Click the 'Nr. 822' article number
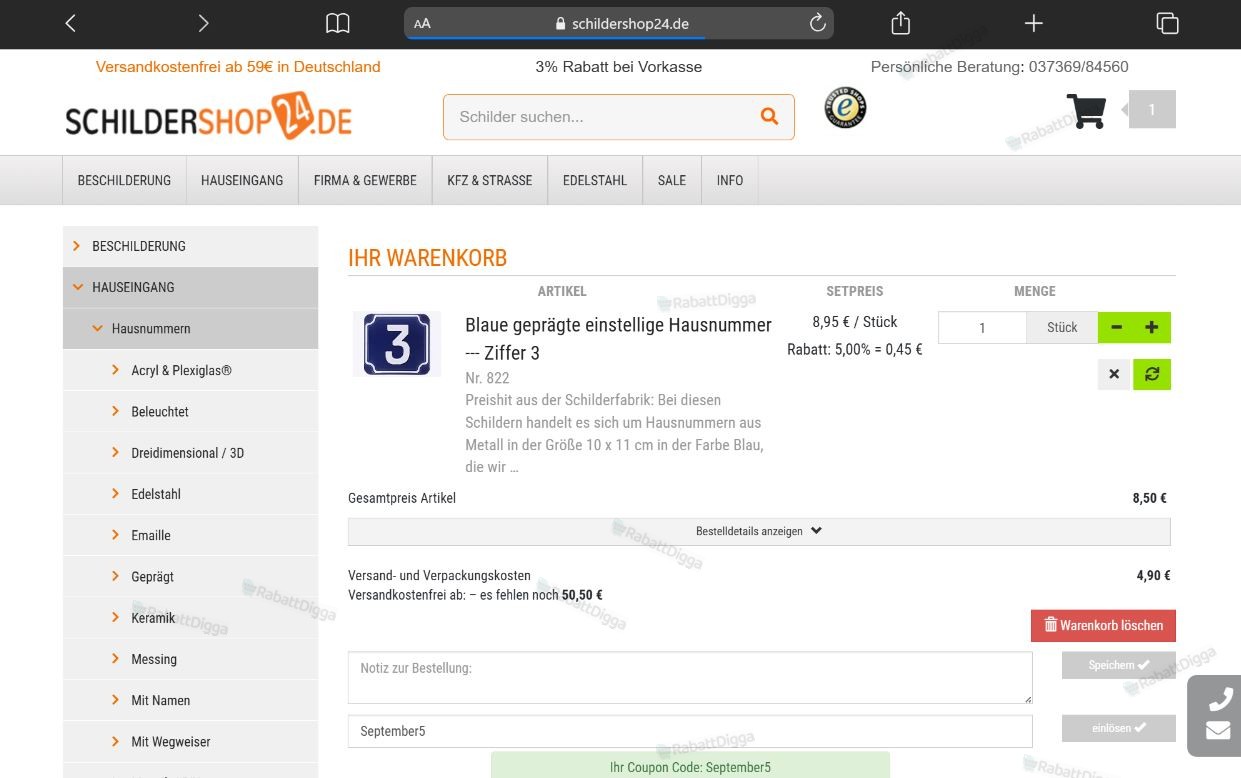 point(487,378)
